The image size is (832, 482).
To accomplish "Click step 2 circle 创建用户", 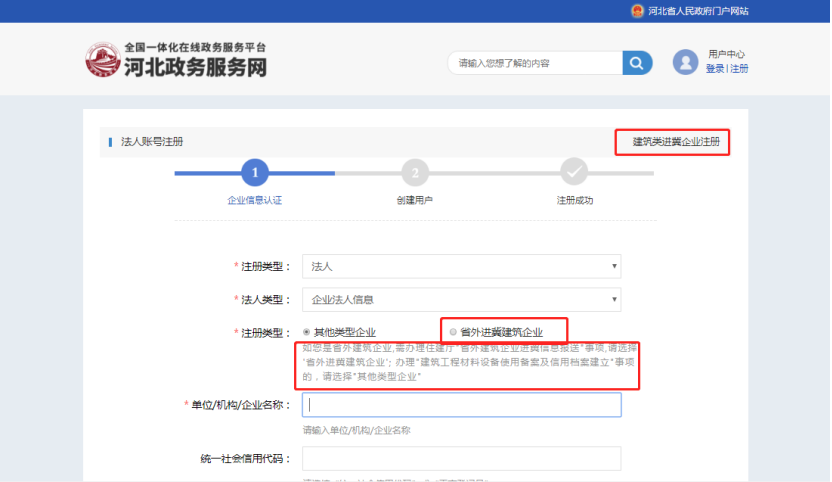I will pos(414,173).
